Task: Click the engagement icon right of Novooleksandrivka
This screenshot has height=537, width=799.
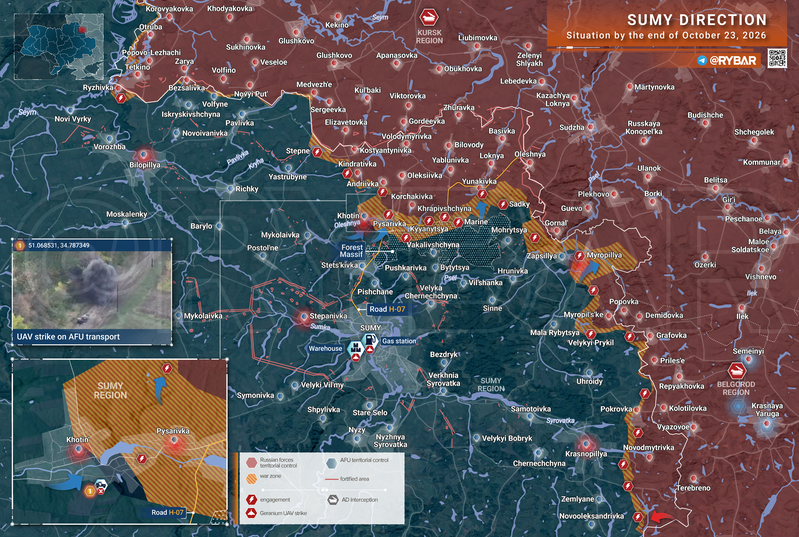Action: point(637,517)
